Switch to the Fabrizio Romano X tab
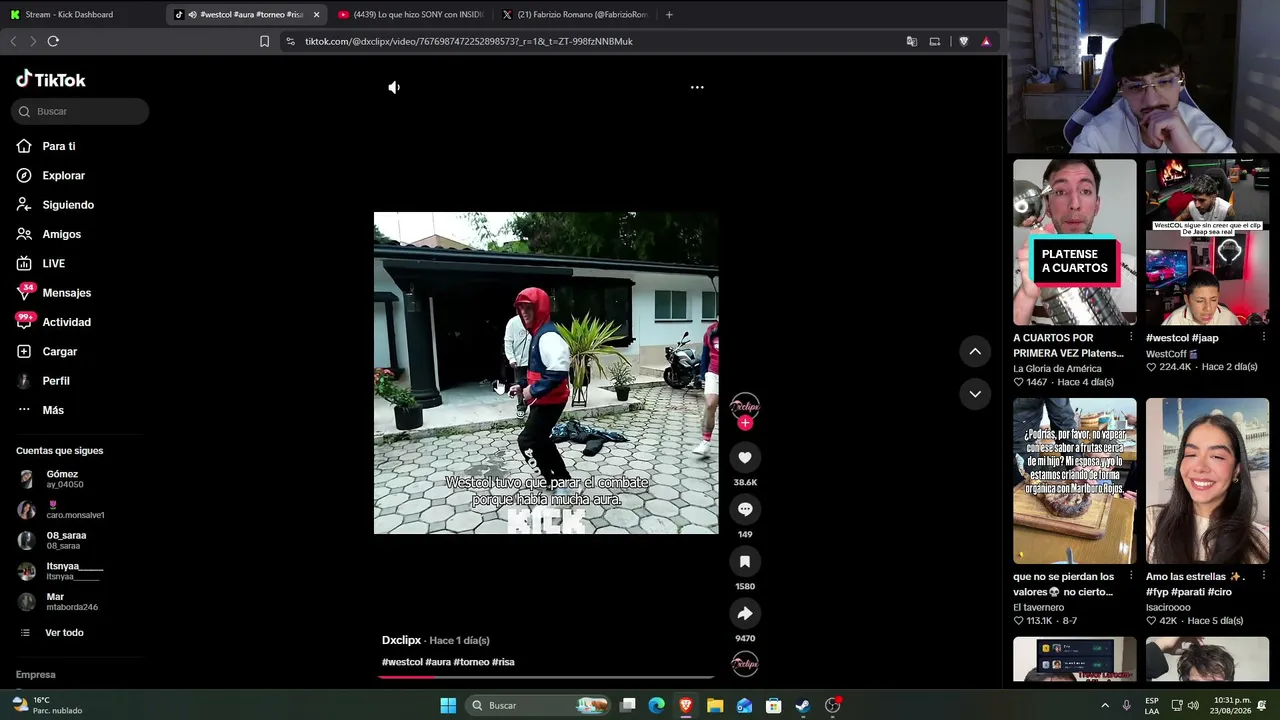This screenshot has width=1280, height=720. [576, 14]
